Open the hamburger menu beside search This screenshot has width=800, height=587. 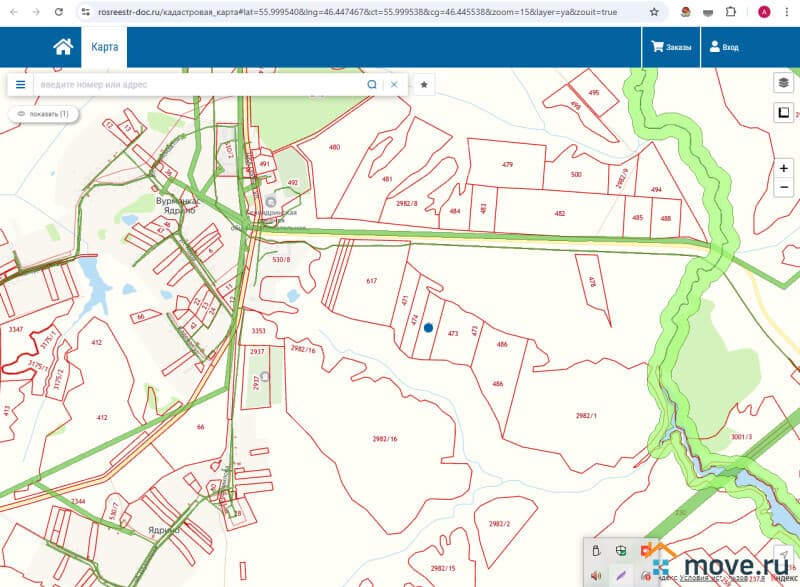point(20,85)
